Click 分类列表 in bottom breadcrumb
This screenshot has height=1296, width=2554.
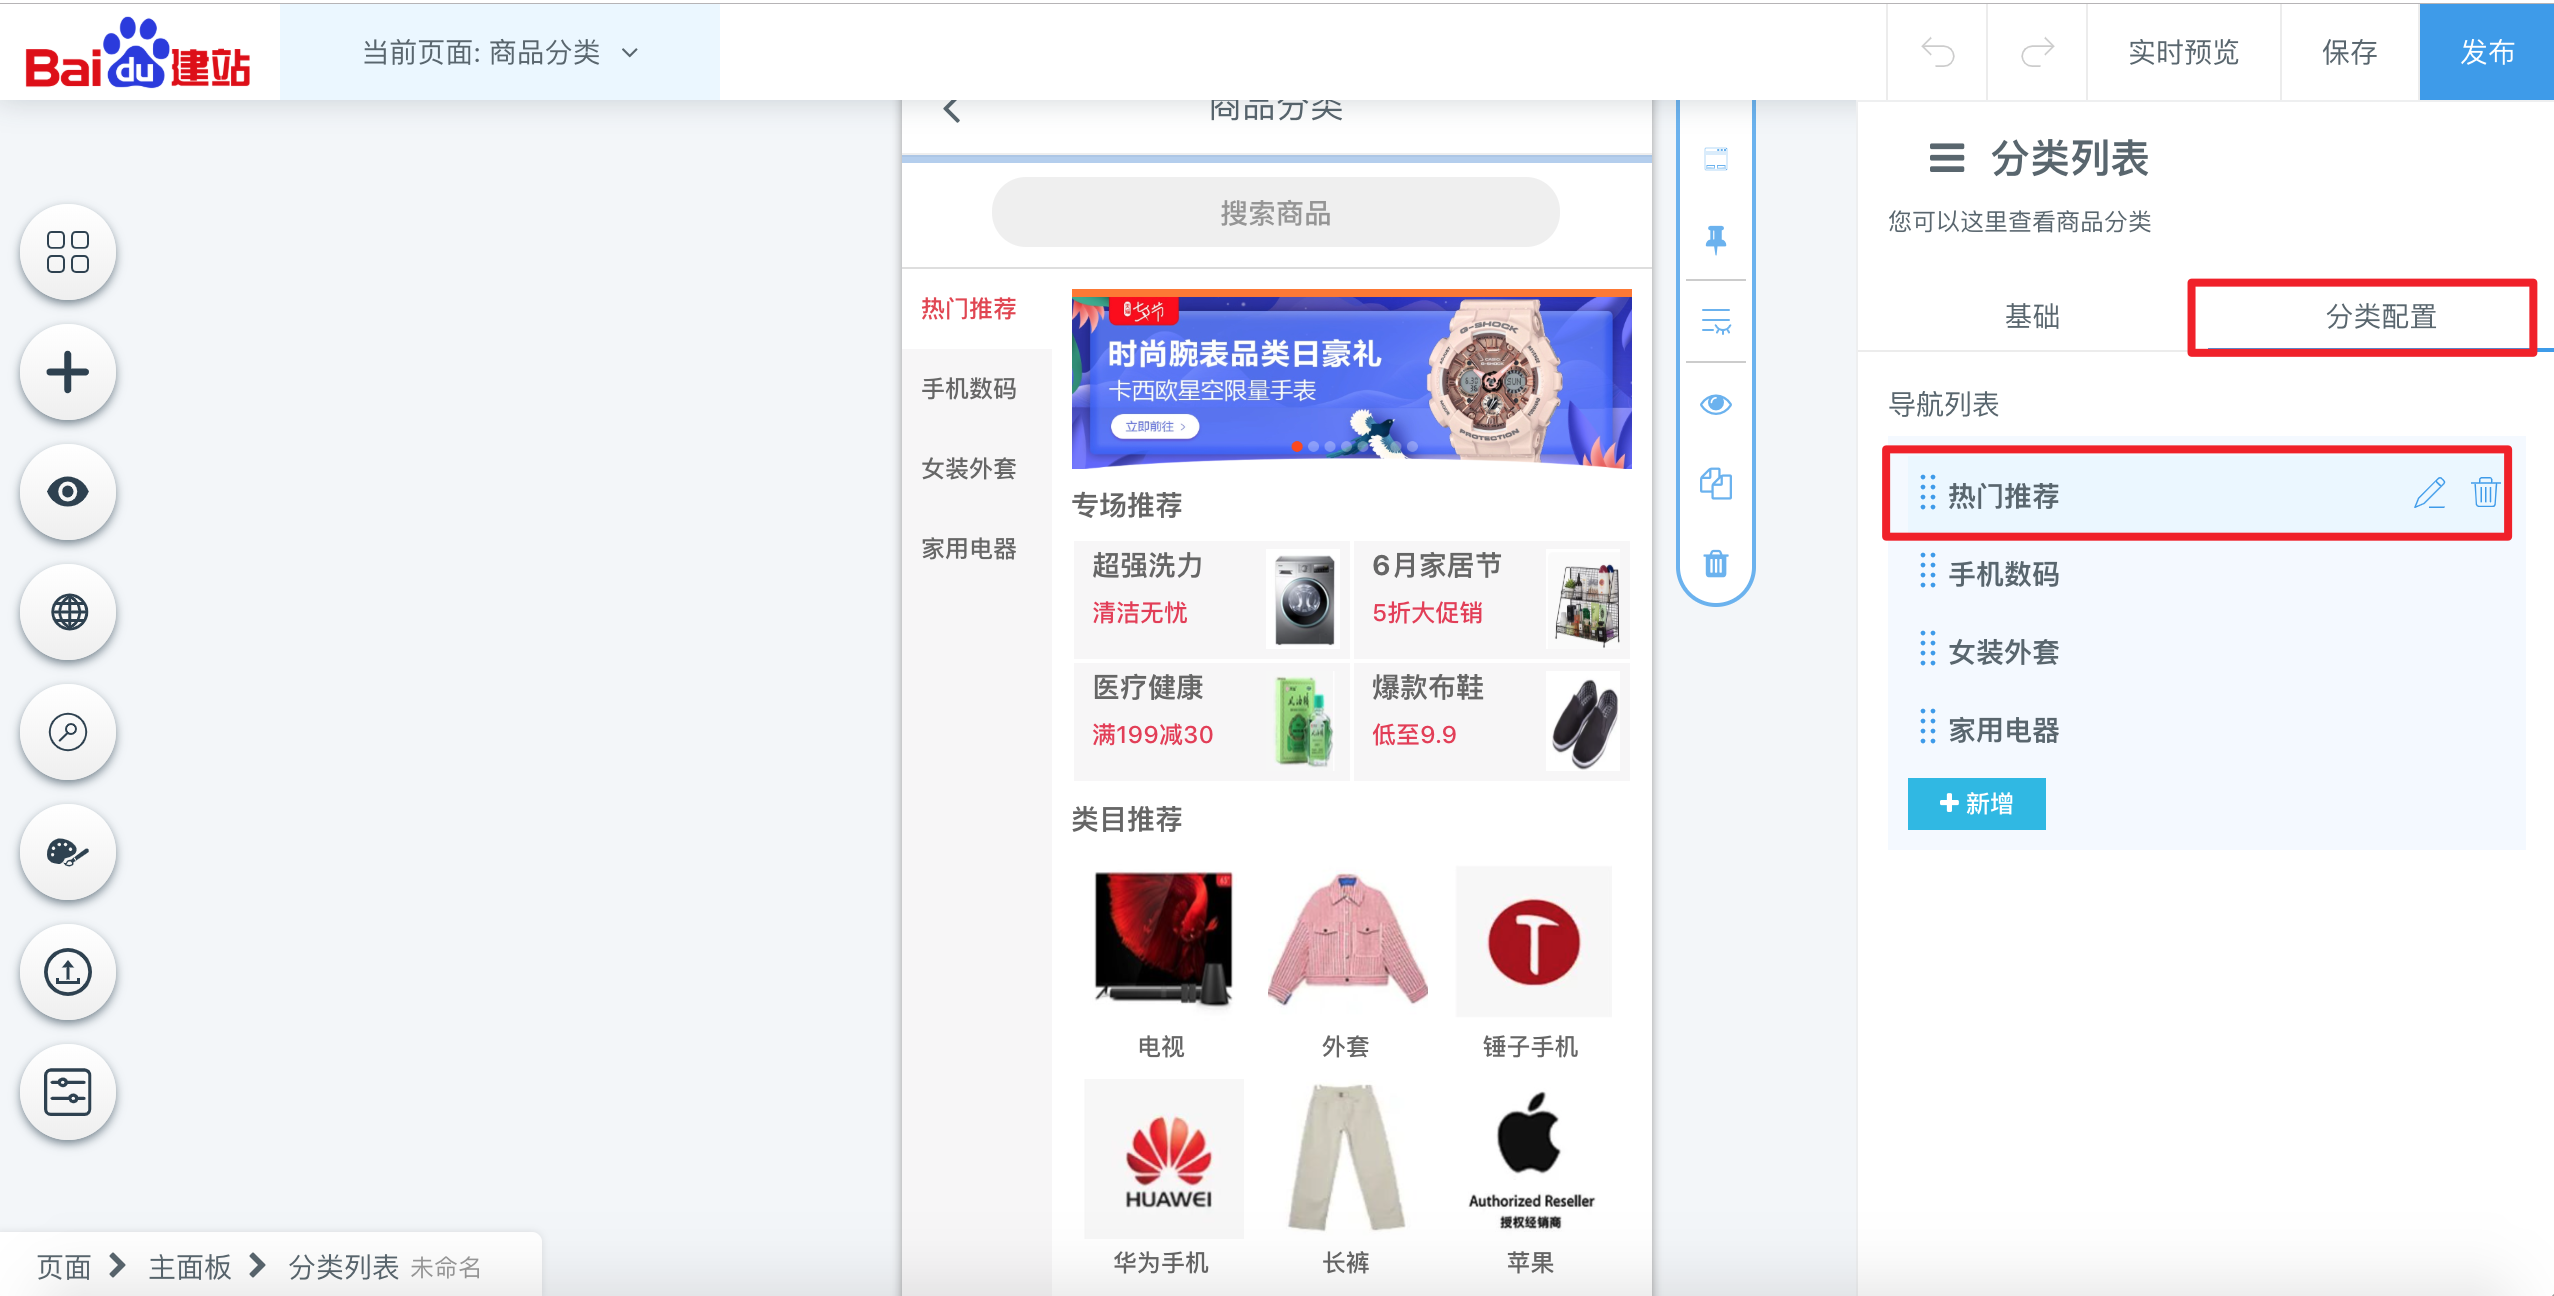[x=344, y=1267]
